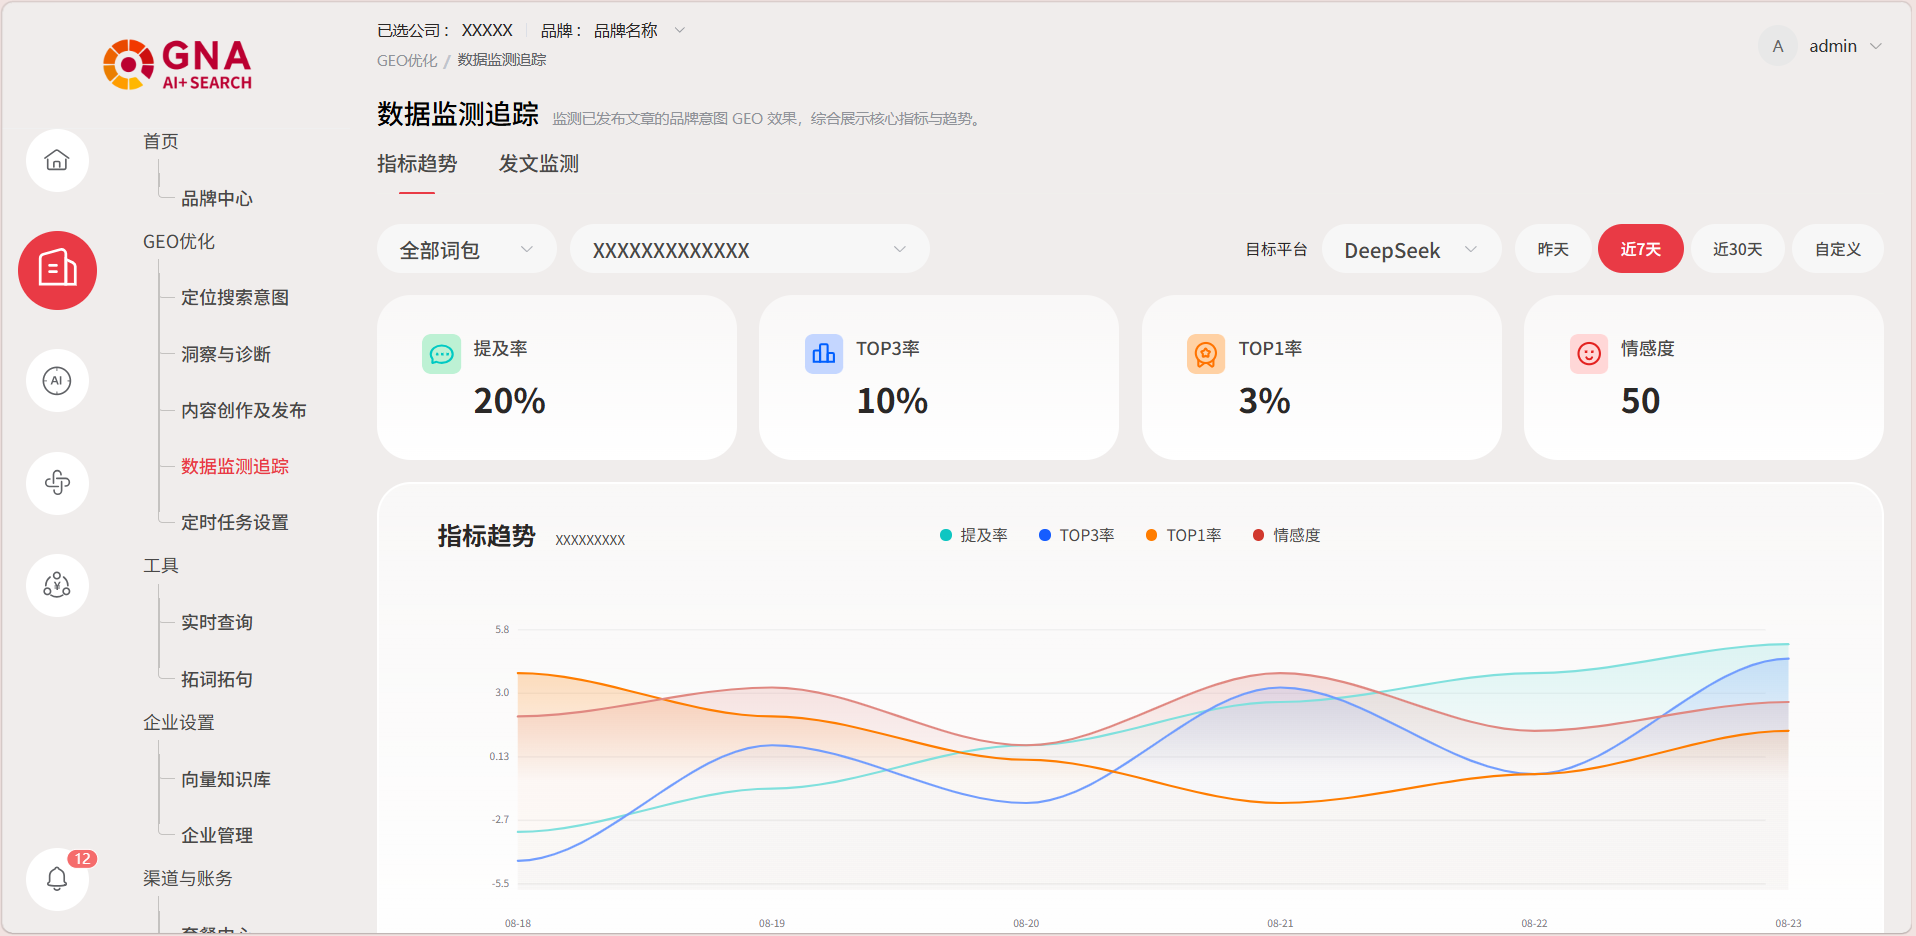Image resolution: width=1916 pixels, height=936 pixels.
Task: Click the 08-23 axis date label
Action: (1788, 923)
